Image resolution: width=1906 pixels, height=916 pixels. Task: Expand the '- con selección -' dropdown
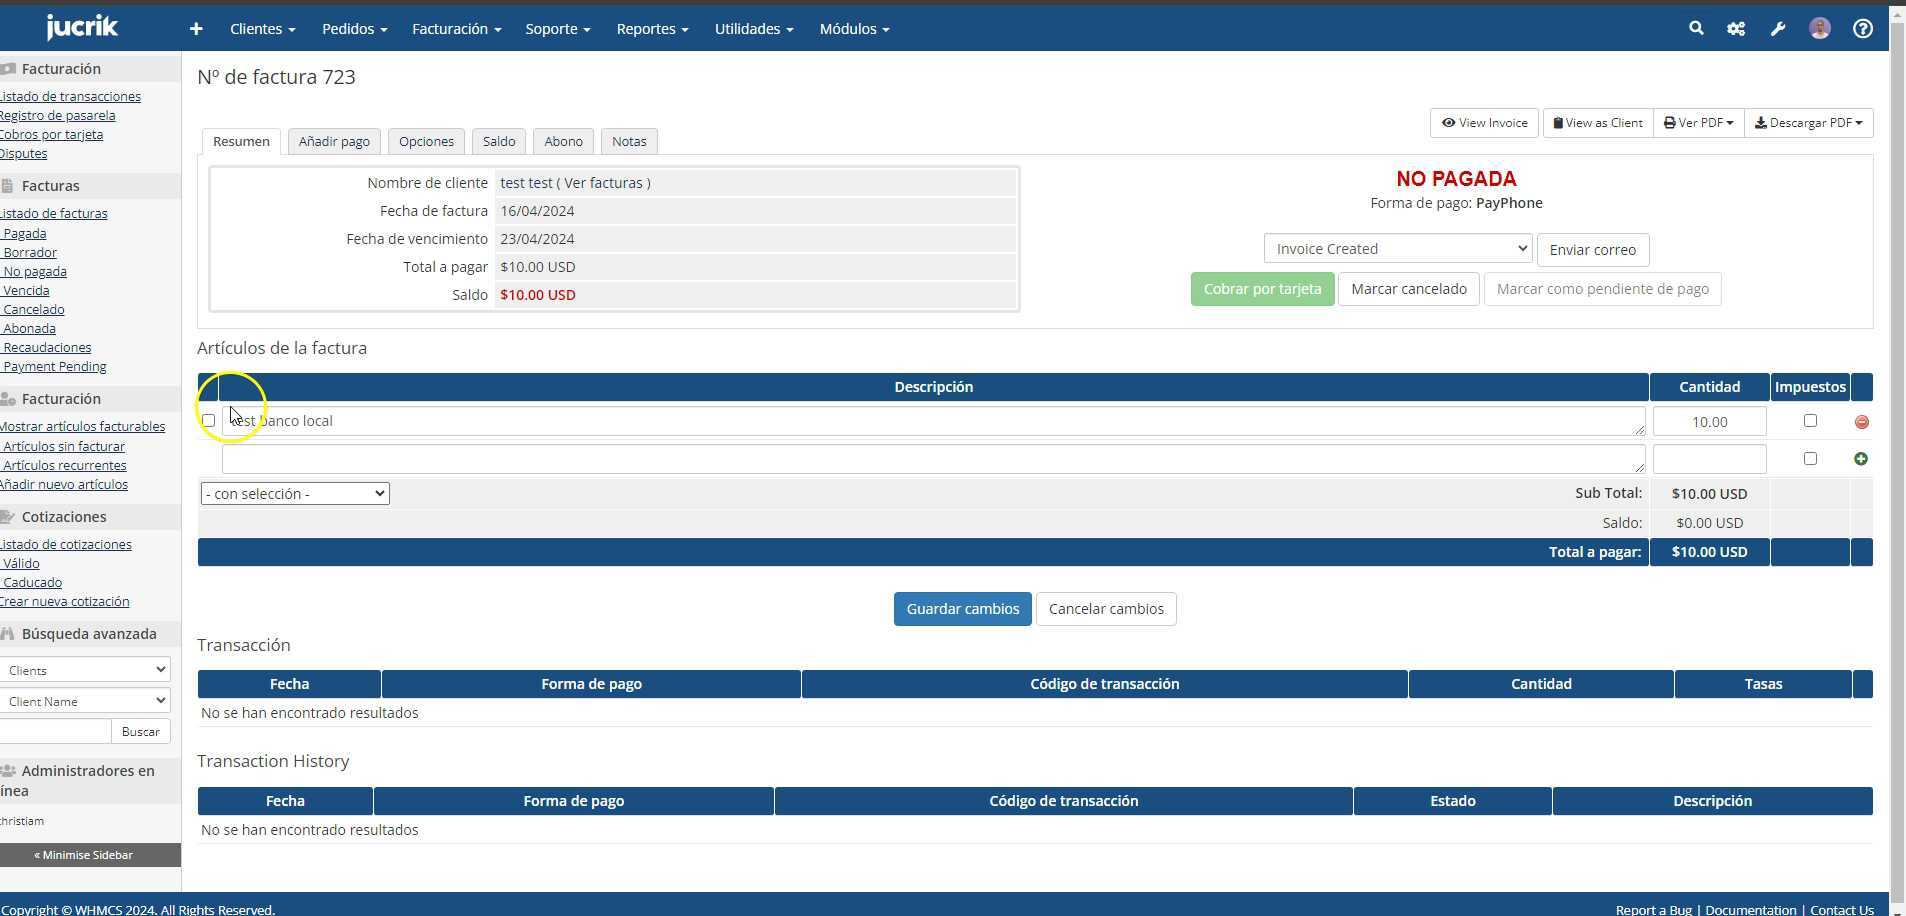(295, 494)
